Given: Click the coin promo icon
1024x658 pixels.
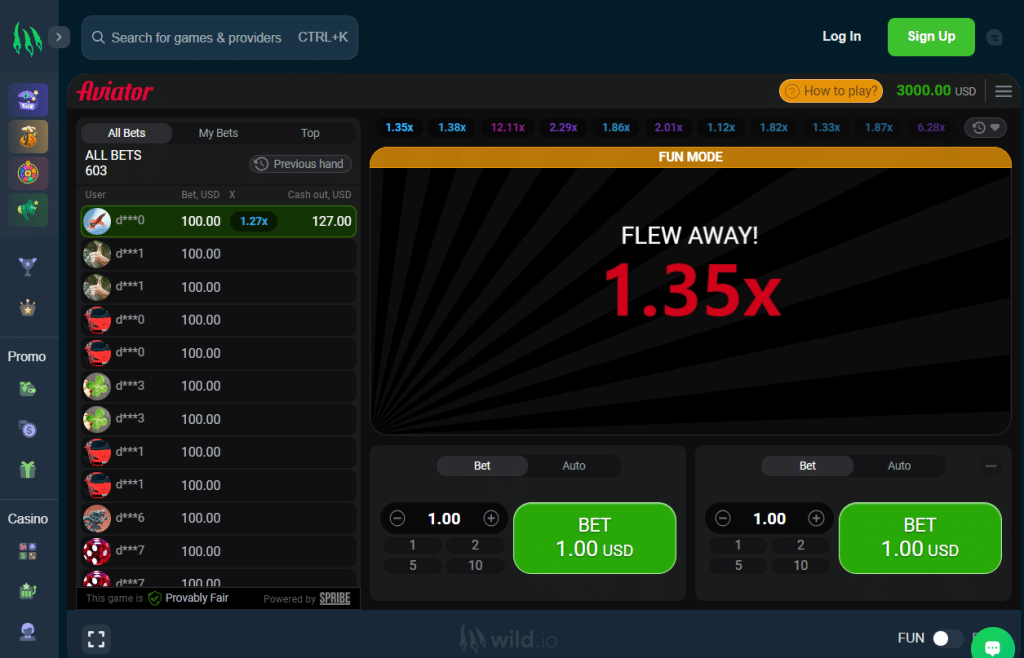Looking at the screenshot, I should 27,429.
